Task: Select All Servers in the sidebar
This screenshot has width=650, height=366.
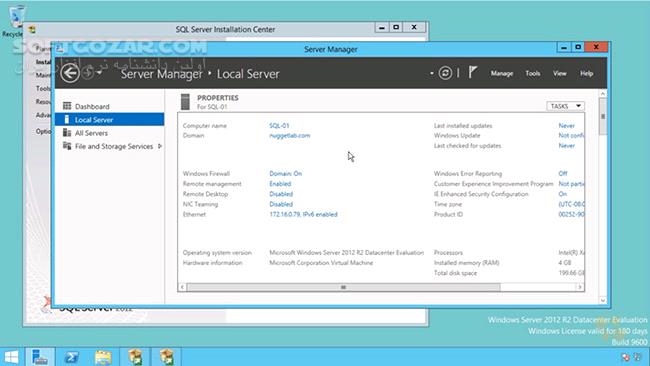Action: tap(109, 133)
